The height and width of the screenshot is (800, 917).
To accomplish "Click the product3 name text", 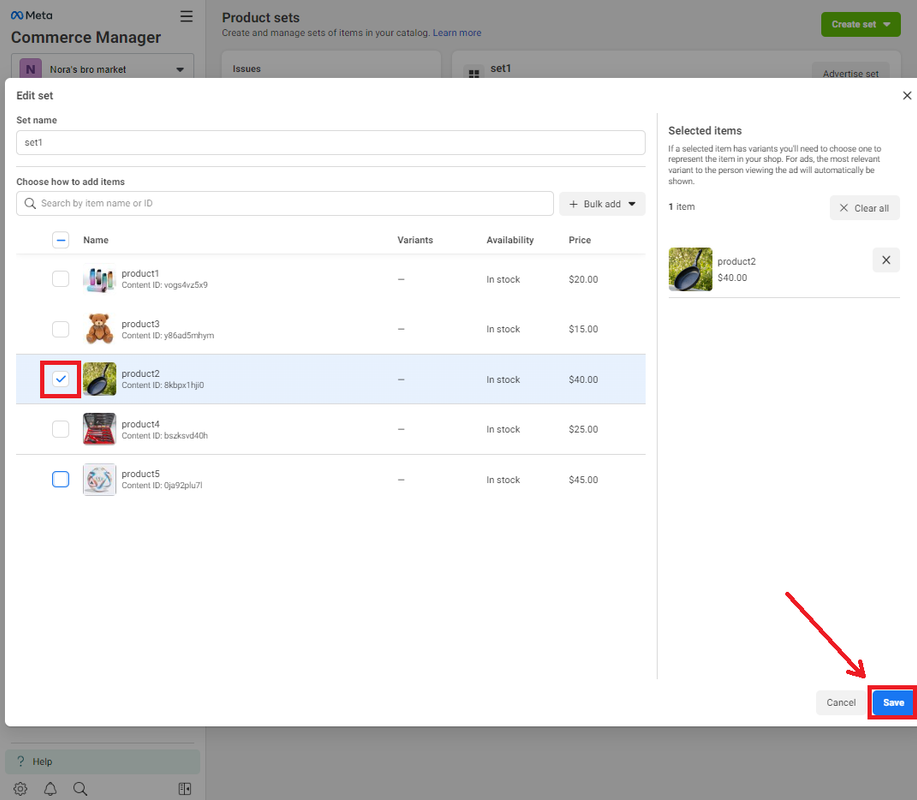I will pyautogui.click(x=140, y=323).
